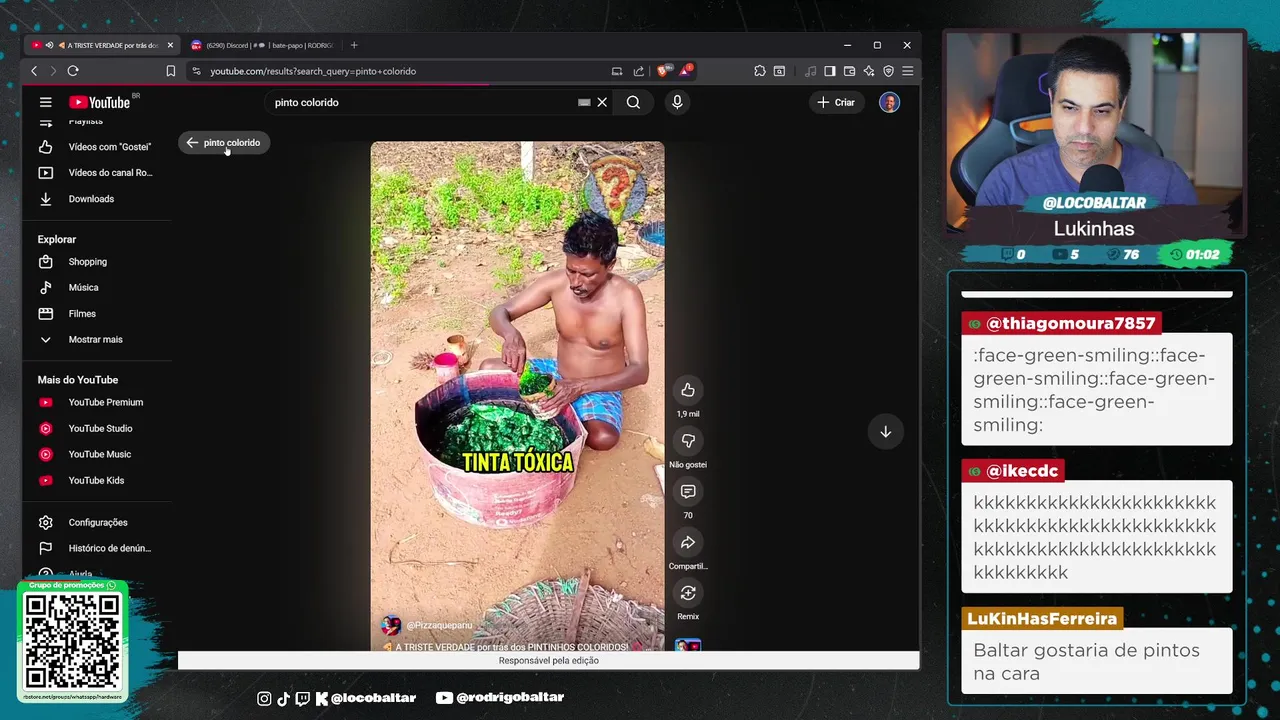The width and height of the screenshot is (1280, 720).
Task: Remix this Short
Action: click(688, 593)
